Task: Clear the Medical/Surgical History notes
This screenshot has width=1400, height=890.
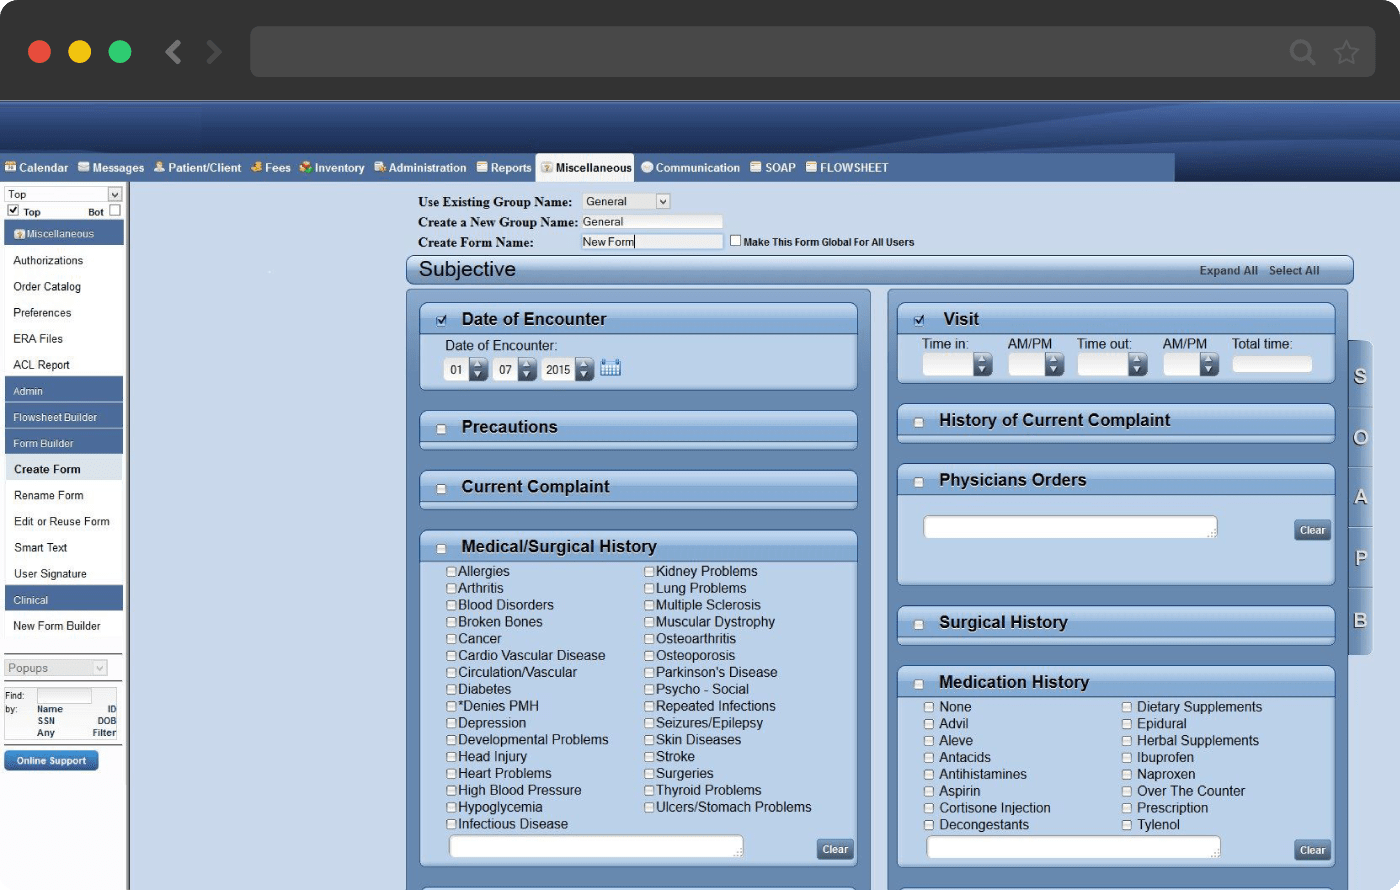Action: [835, 849]
